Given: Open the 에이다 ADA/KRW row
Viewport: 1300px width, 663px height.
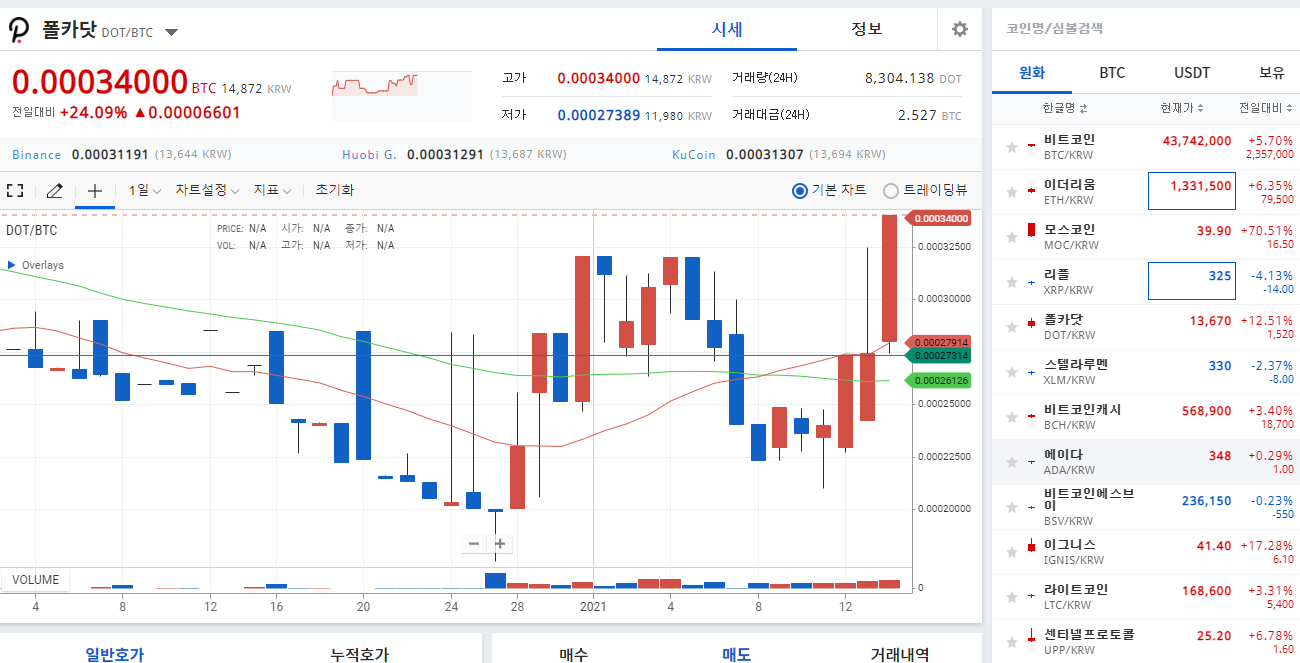Looking at the screenshot, I should point(1146,462).
